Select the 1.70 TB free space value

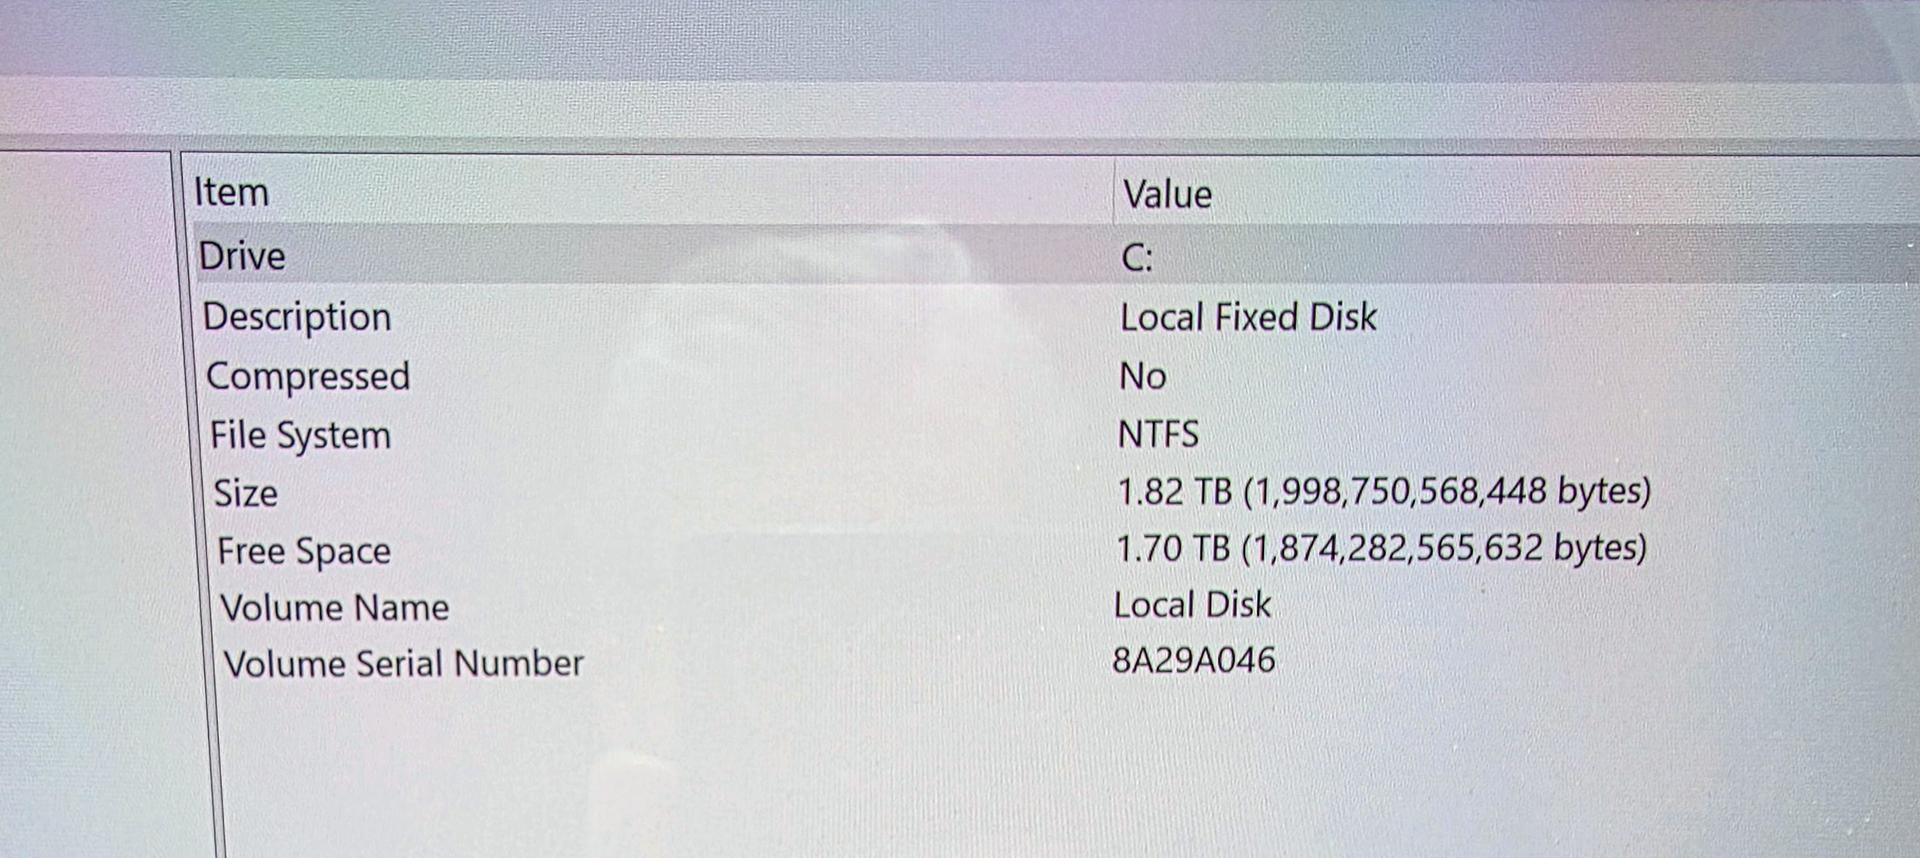point(1381,548)
